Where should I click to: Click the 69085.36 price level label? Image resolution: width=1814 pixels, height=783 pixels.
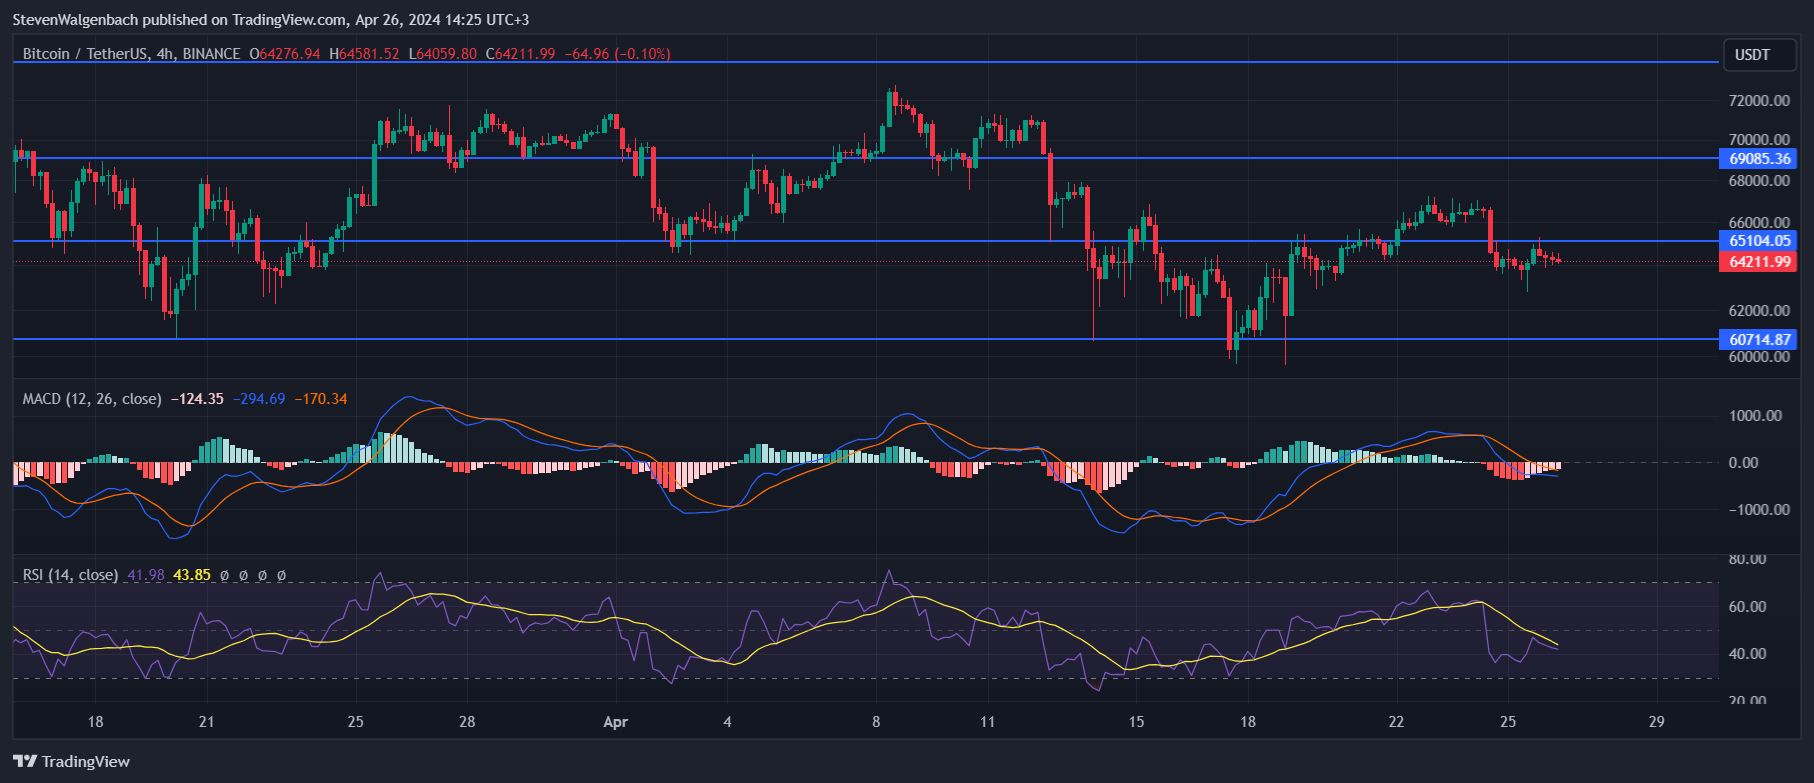coord(1759,159)
